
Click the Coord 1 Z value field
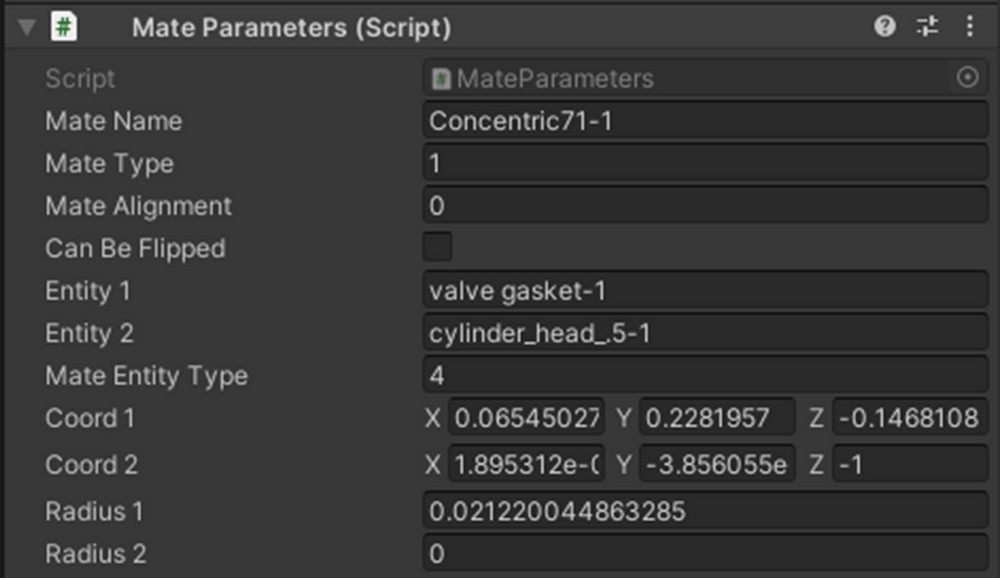pyautogui.click(x=909, y=418)
